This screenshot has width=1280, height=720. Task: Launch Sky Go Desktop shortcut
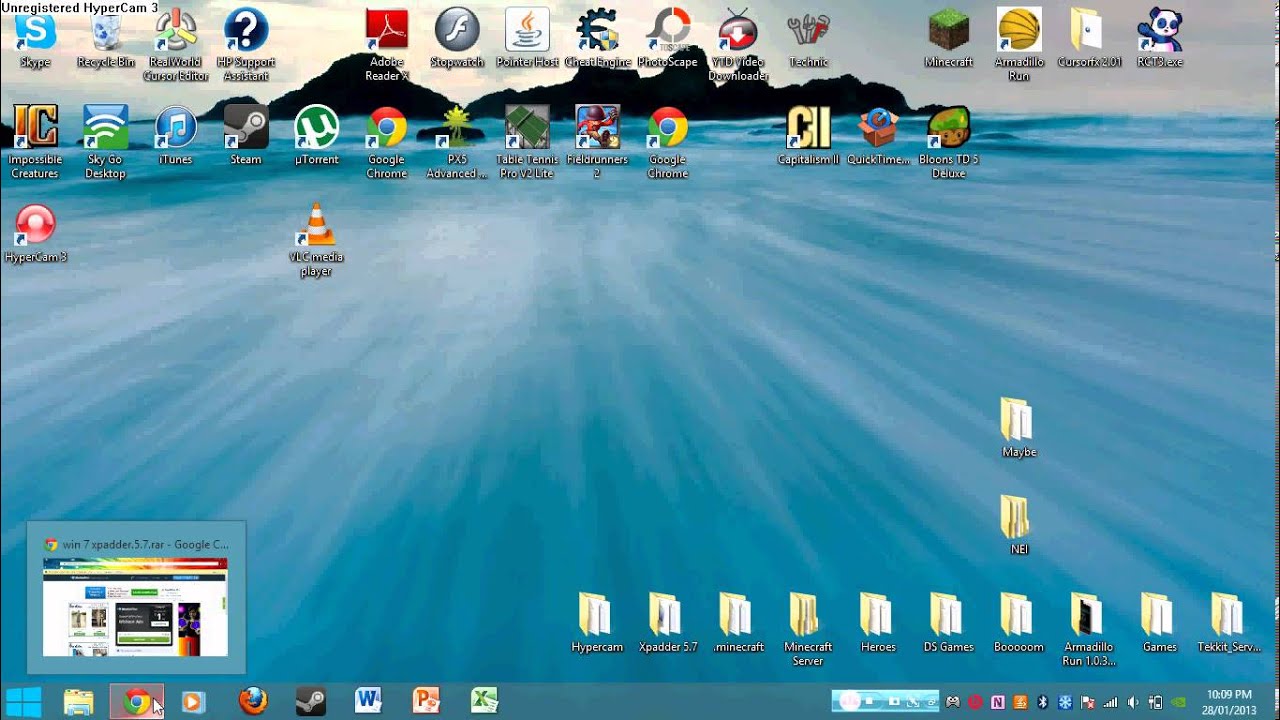105,142
